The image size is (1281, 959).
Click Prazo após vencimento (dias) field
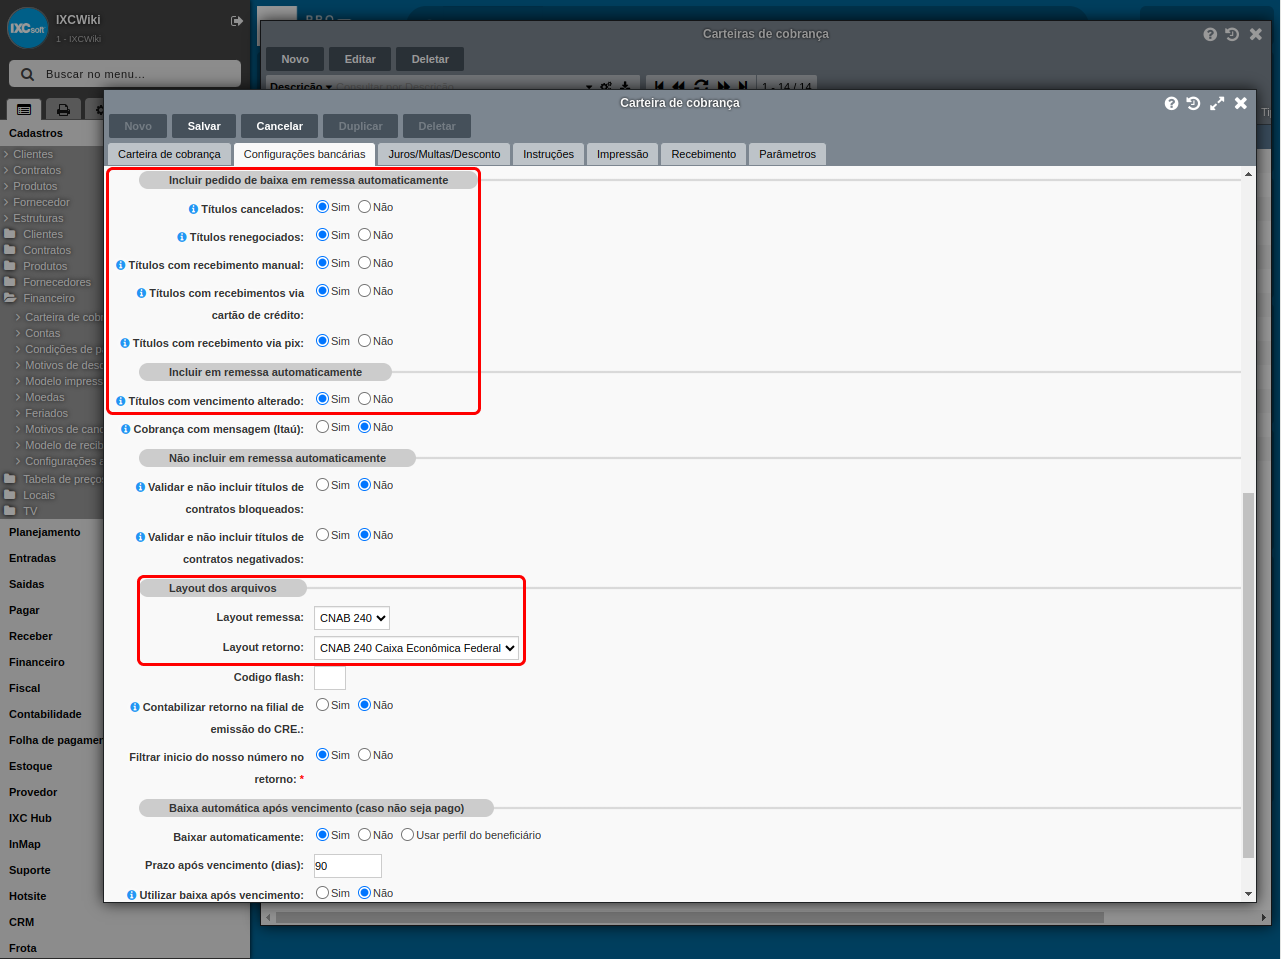click(x=348, y=866)
